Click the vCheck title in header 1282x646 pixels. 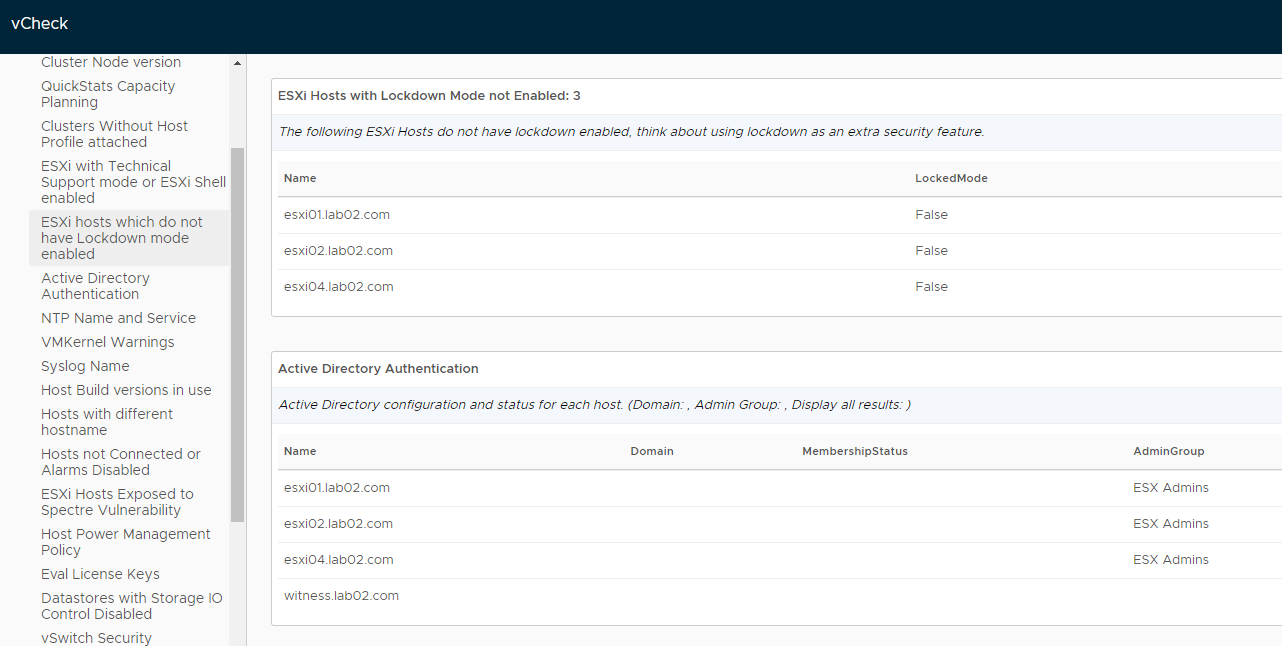(x=40, y=23)
